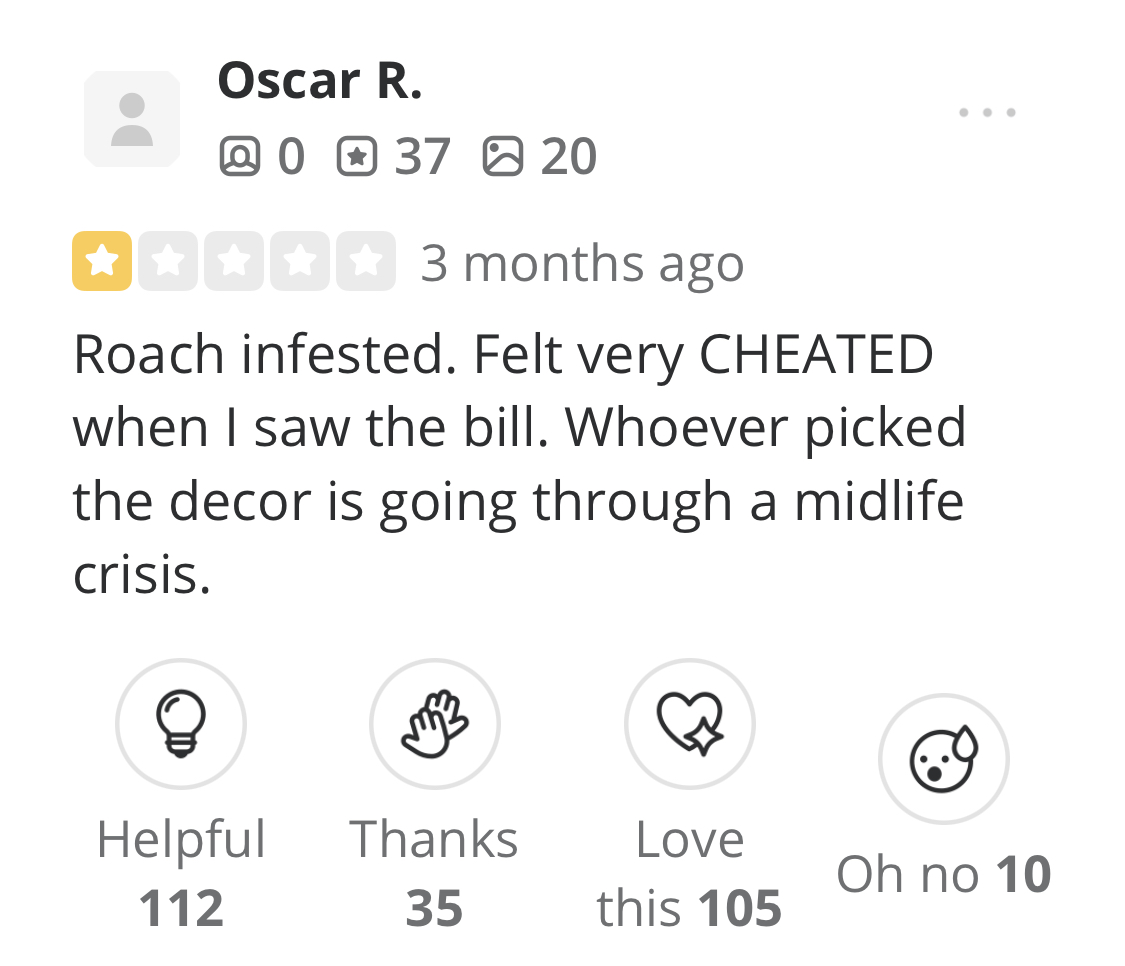Click the second empty rating star
1125x966 pixels.
[x=168, y=261]
